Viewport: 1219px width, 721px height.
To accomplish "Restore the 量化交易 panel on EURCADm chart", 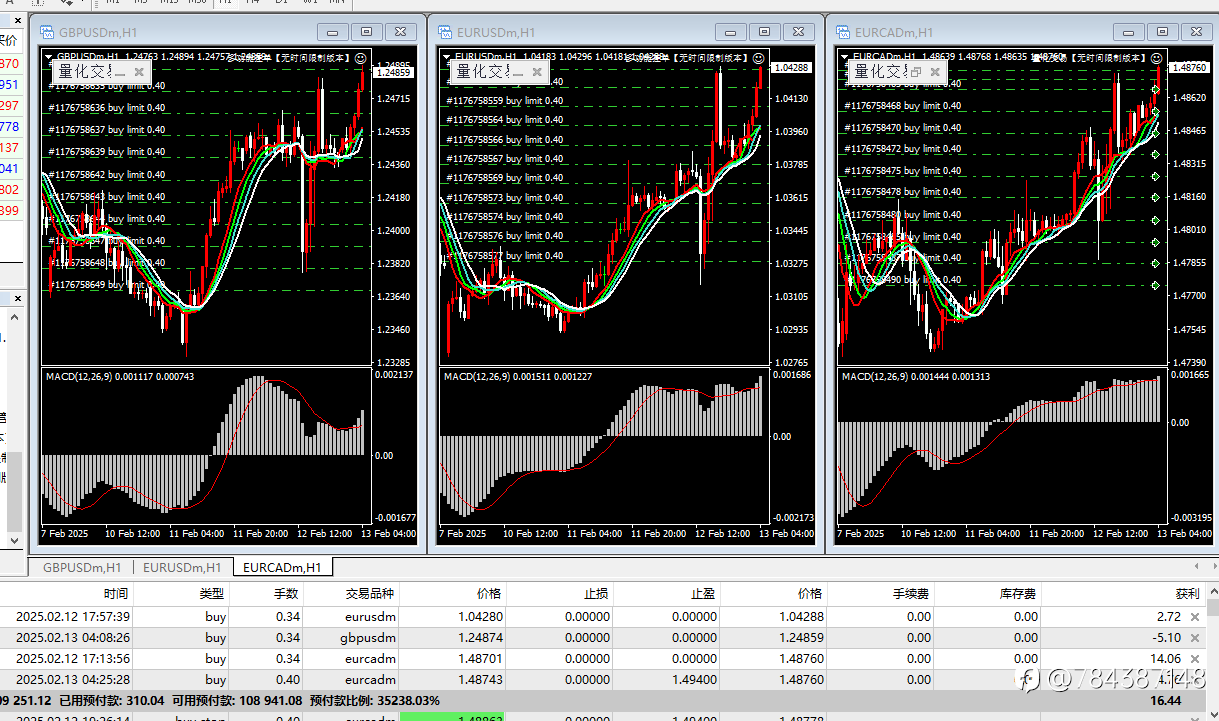I will [915, 72].
